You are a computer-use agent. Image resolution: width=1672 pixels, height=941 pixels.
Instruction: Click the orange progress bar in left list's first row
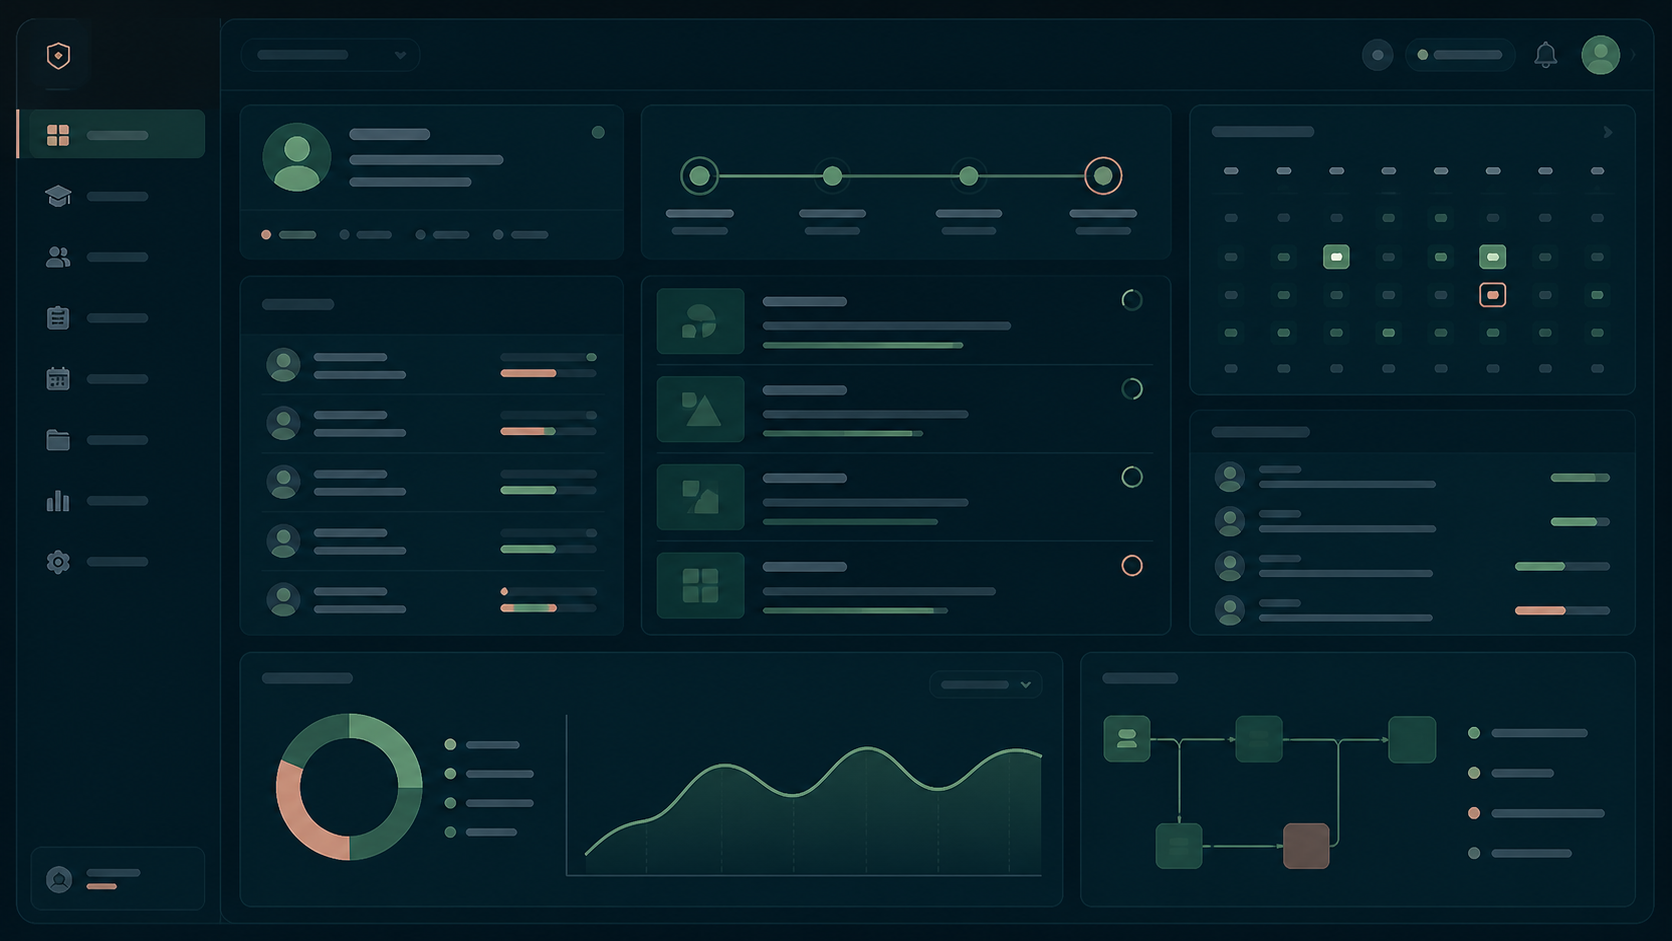pyautogui.click(x=528, y=373)
